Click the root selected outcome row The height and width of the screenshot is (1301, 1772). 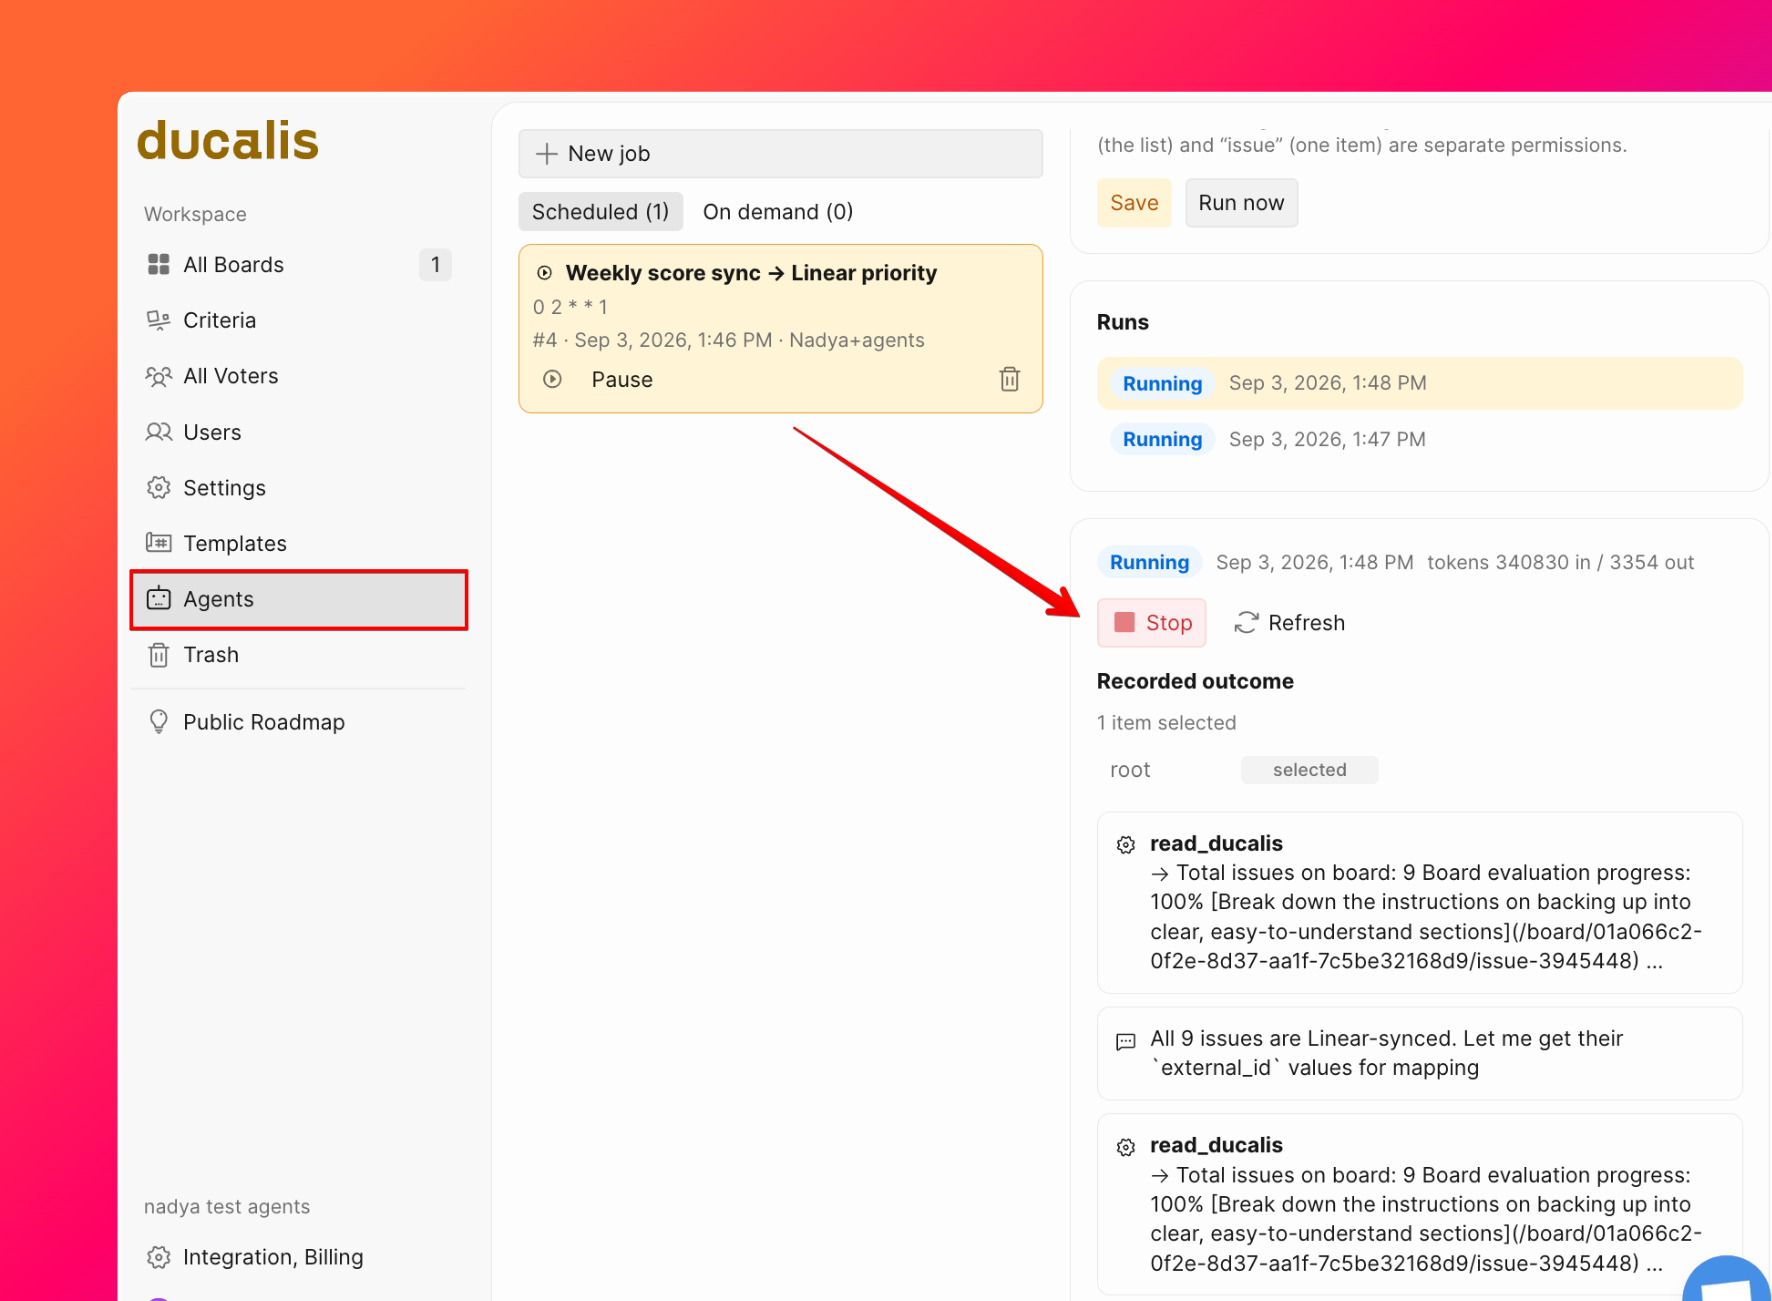(x=1243, y=770)
